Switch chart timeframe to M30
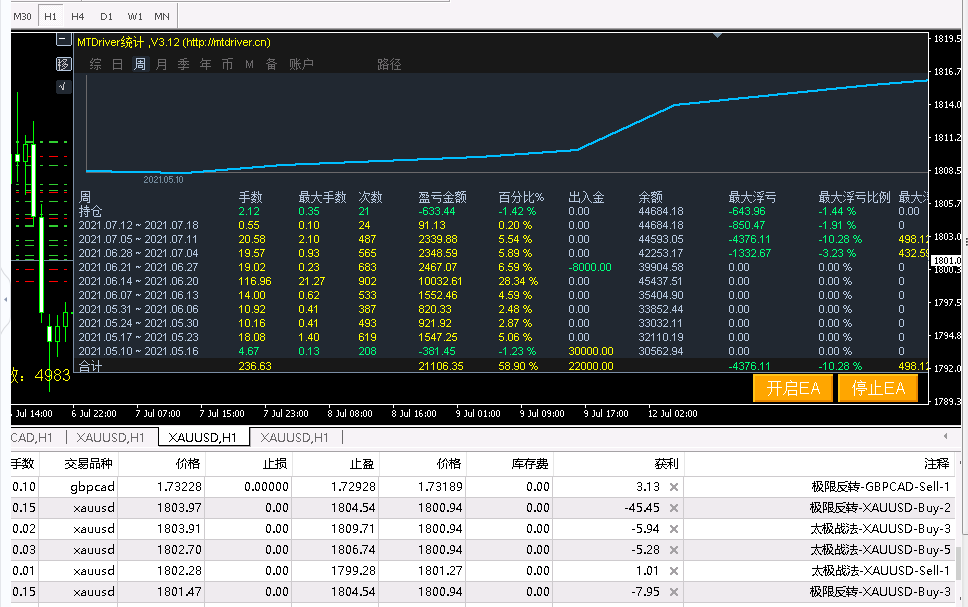The height and width of the screenshot is (607, 968). pos(22,16)
